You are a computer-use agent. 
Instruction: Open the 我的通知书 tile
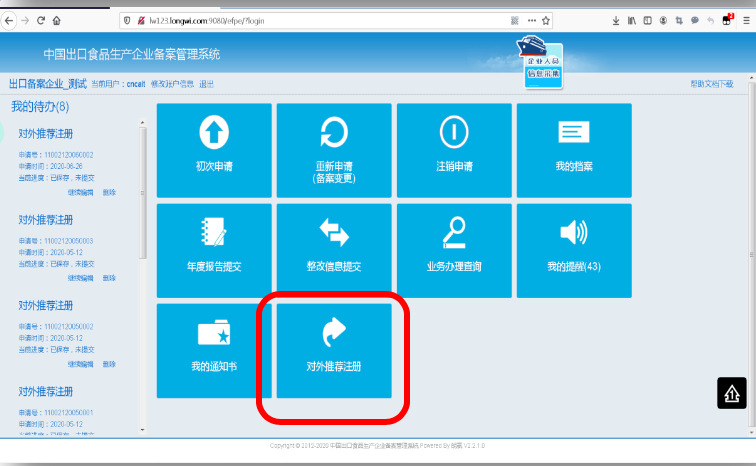point(214,350)
